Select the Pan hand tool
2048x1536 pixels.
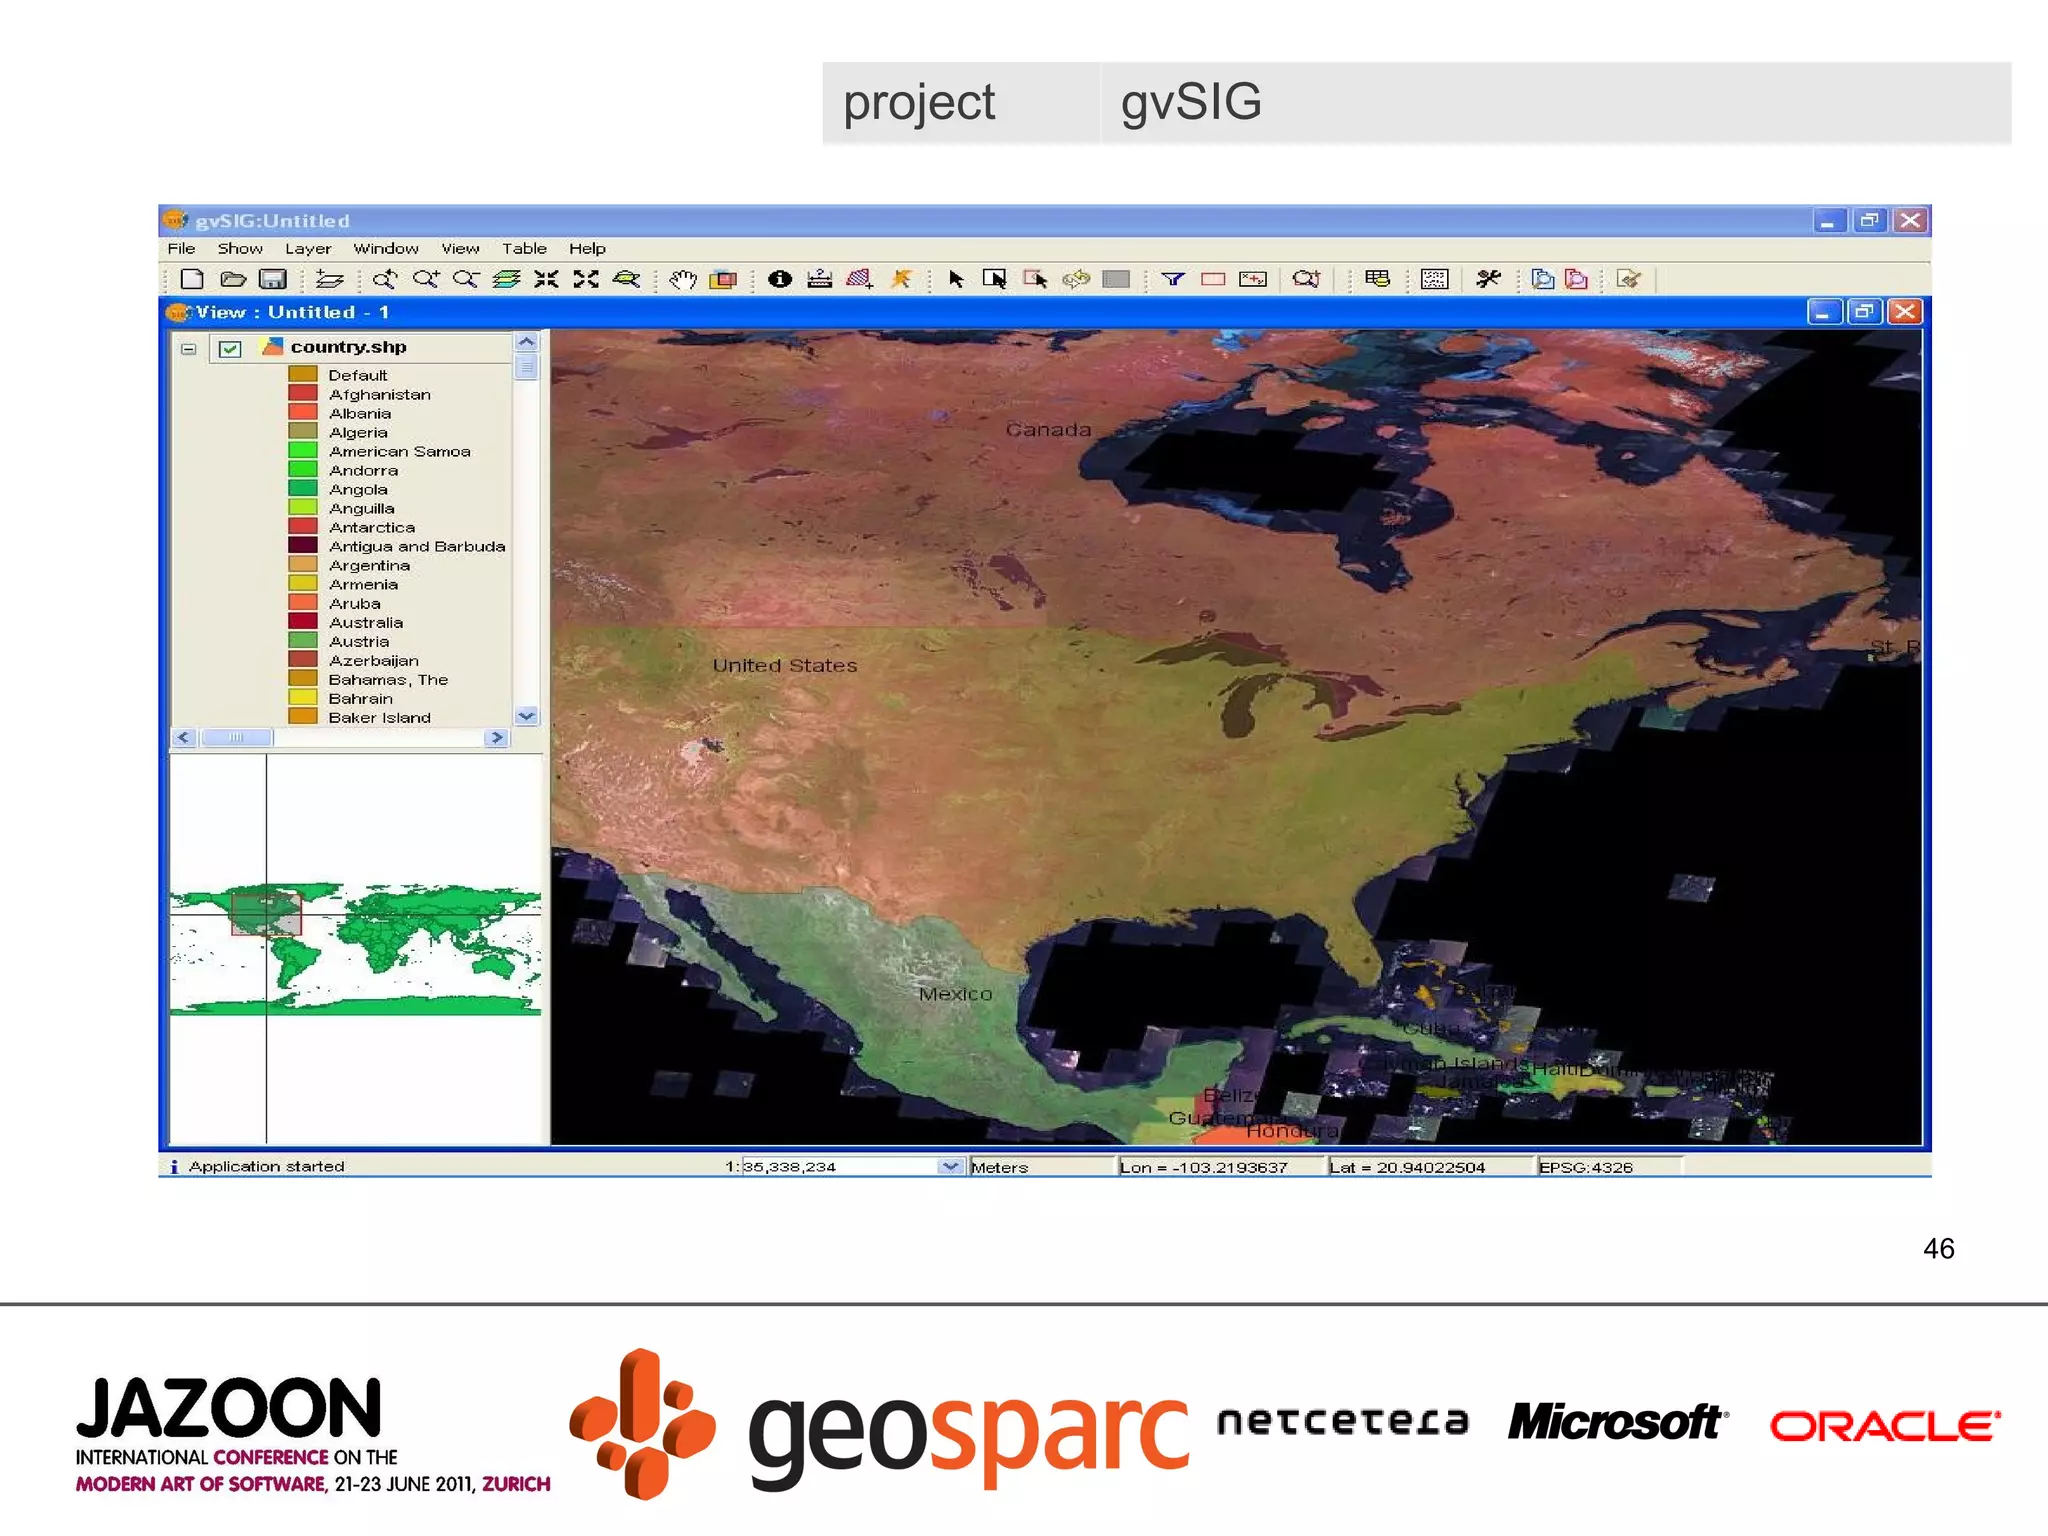(683, 279)
